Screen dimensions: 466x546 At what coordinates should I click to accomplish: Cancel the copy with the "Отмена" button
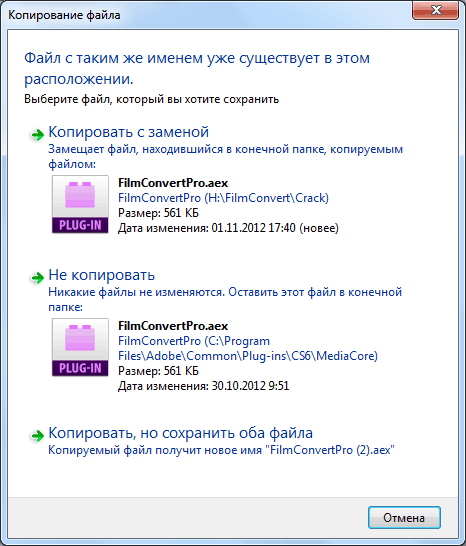404,518
